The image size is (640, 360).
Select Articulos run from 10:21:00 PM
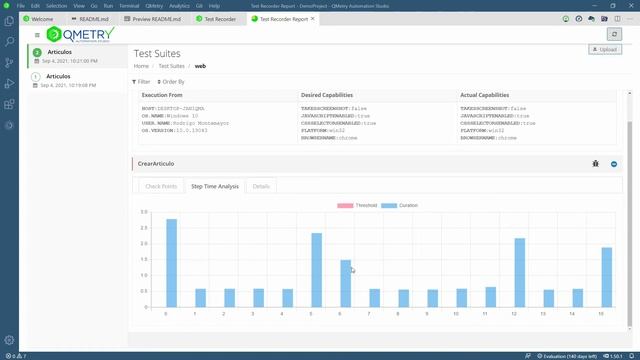click(78, 56)
